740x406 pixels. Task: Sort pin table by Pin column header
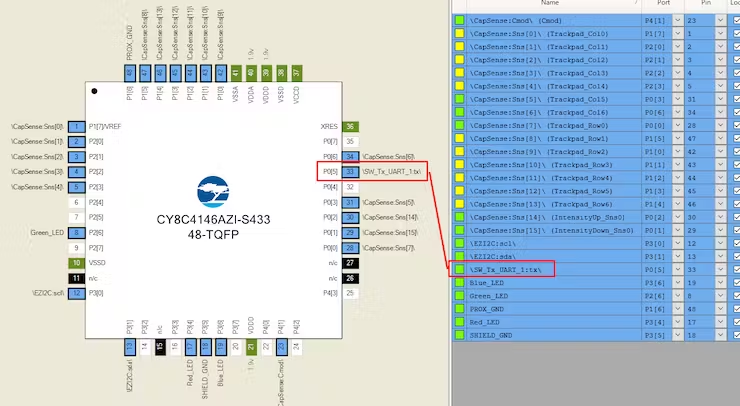706,3
